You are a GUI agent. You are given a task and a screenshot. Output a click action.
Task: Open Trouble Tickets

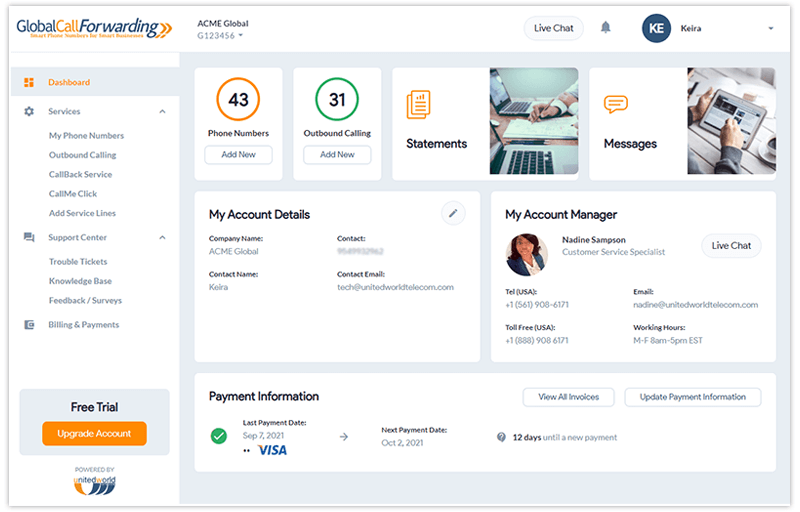click(78, 262)
